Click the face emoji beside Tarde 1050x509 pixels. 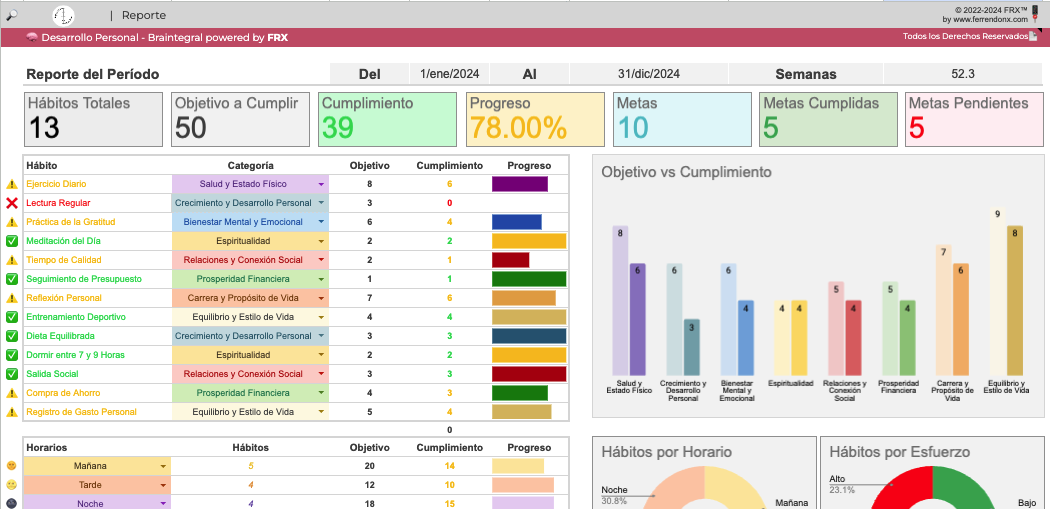coord(11,484)
